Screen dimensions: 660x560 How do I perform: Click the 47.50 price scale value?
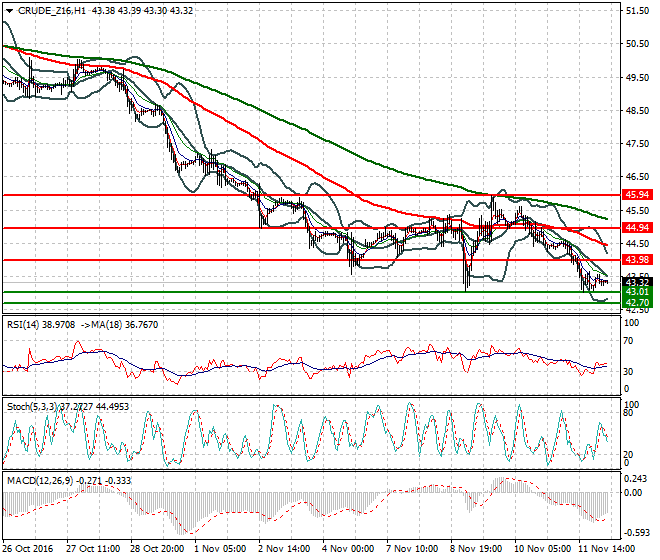click(637, 144)
